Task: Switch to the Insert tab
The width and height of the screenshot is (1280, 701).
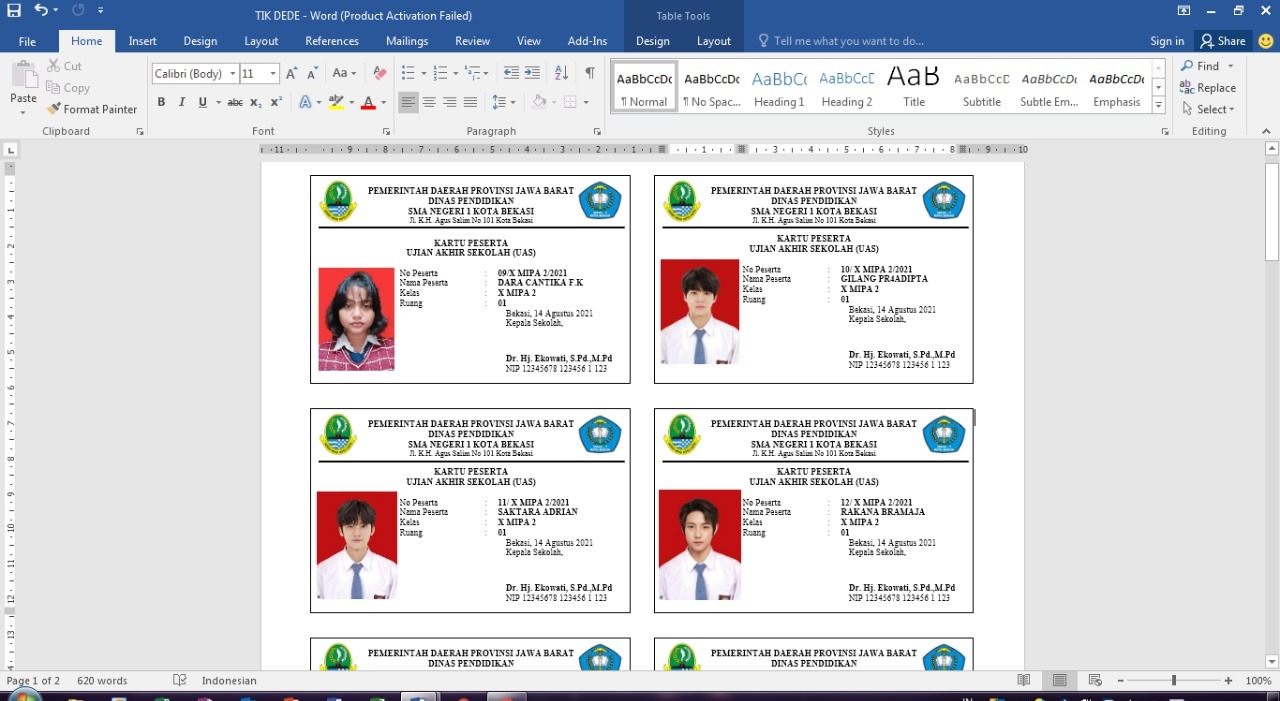Action: tap(142, 41)
